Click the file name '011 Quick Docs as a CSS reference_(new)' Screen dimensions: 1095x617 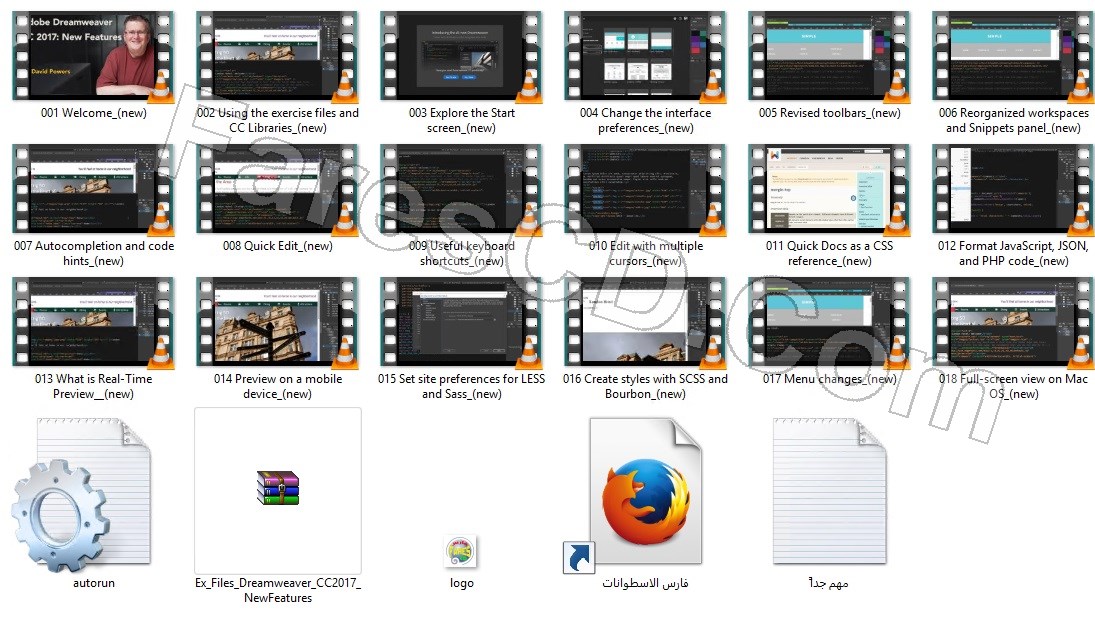pyautogui.click(x=829, y=253)
